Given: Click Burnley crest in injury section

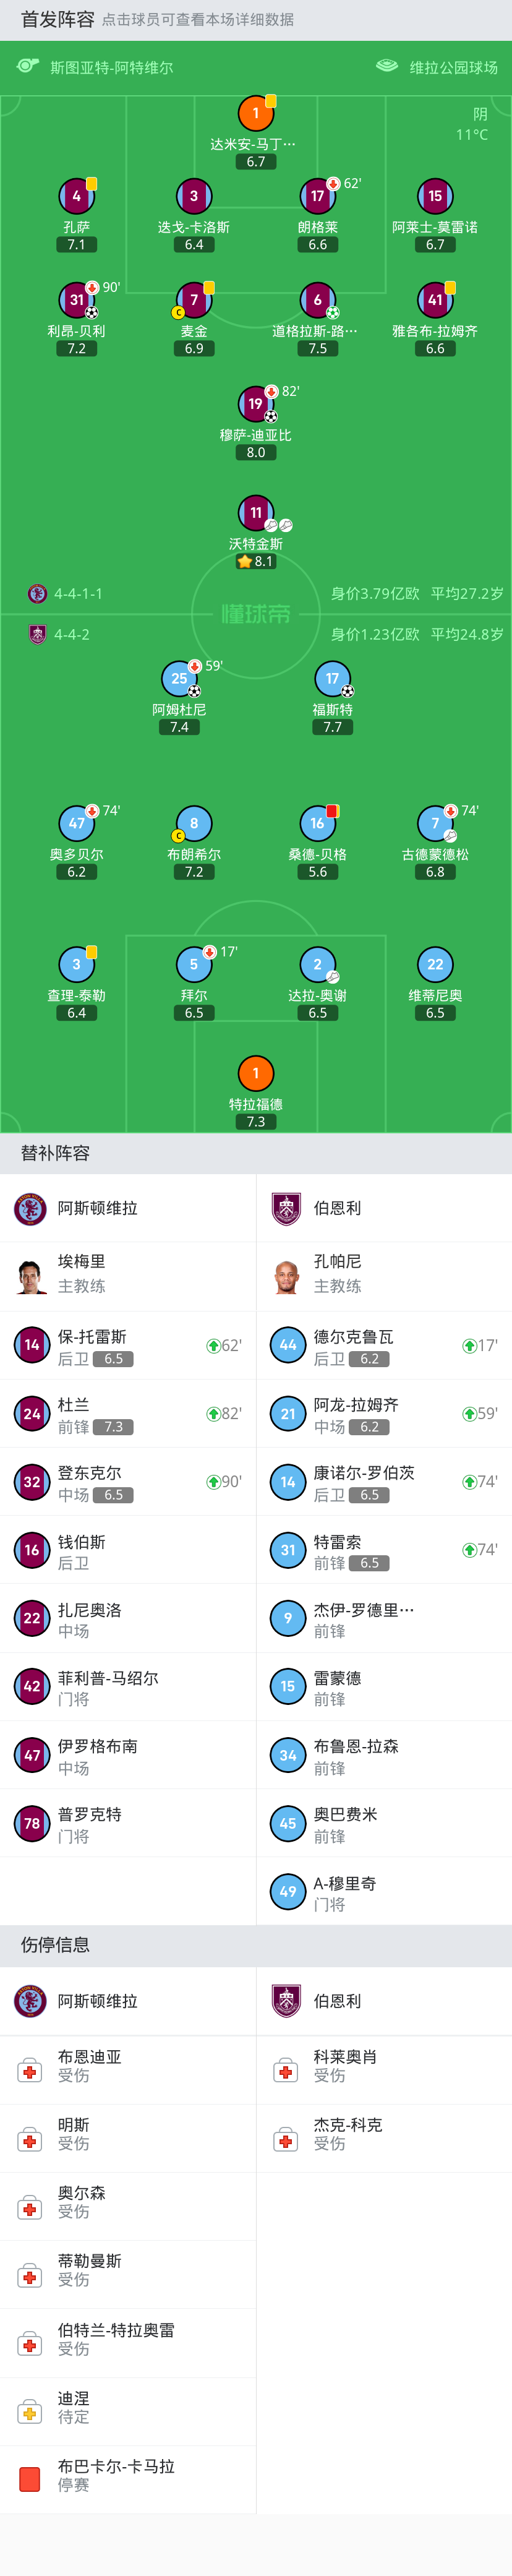Looking at the screenshot, I should [286, 2001].
